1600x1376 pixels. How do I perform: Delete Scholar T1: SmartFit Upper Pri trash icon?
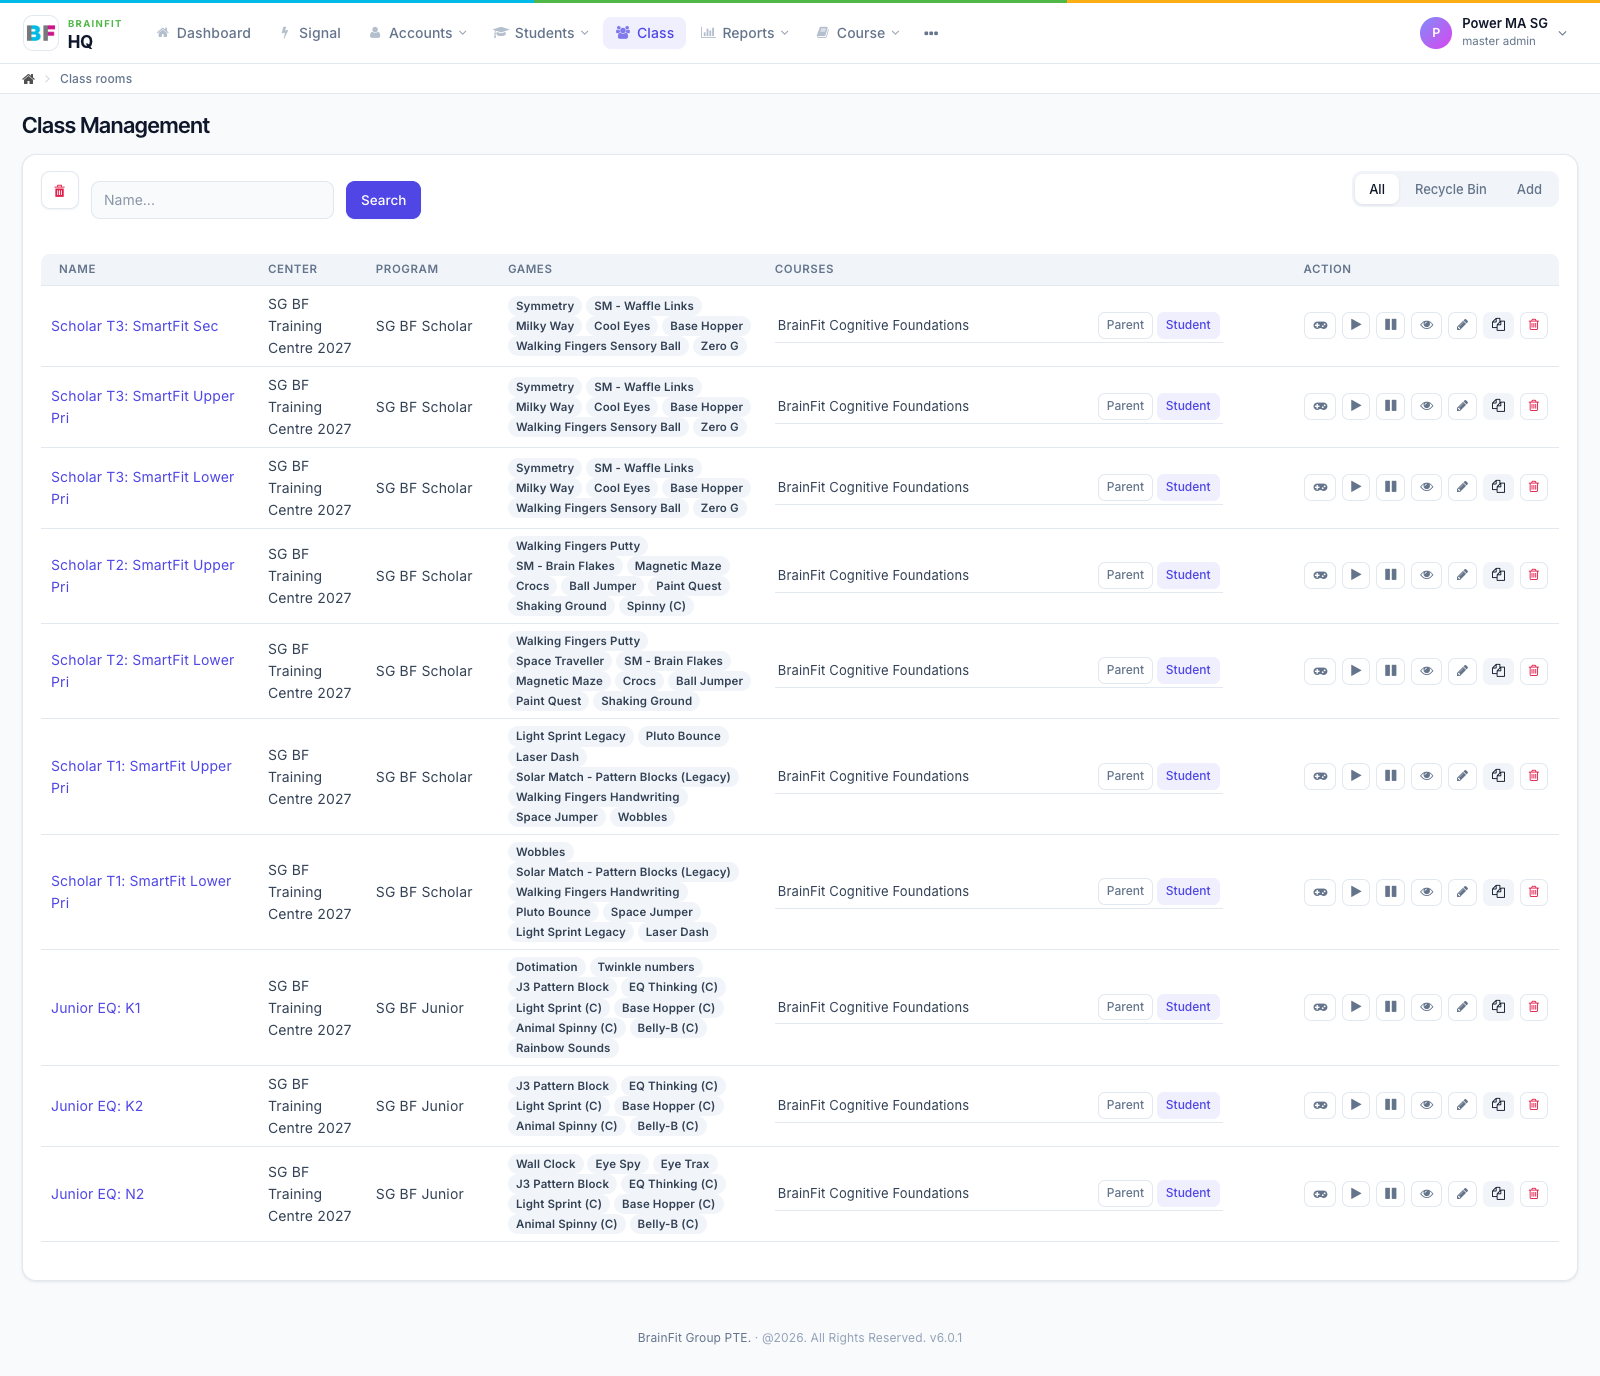point(1534,776)
